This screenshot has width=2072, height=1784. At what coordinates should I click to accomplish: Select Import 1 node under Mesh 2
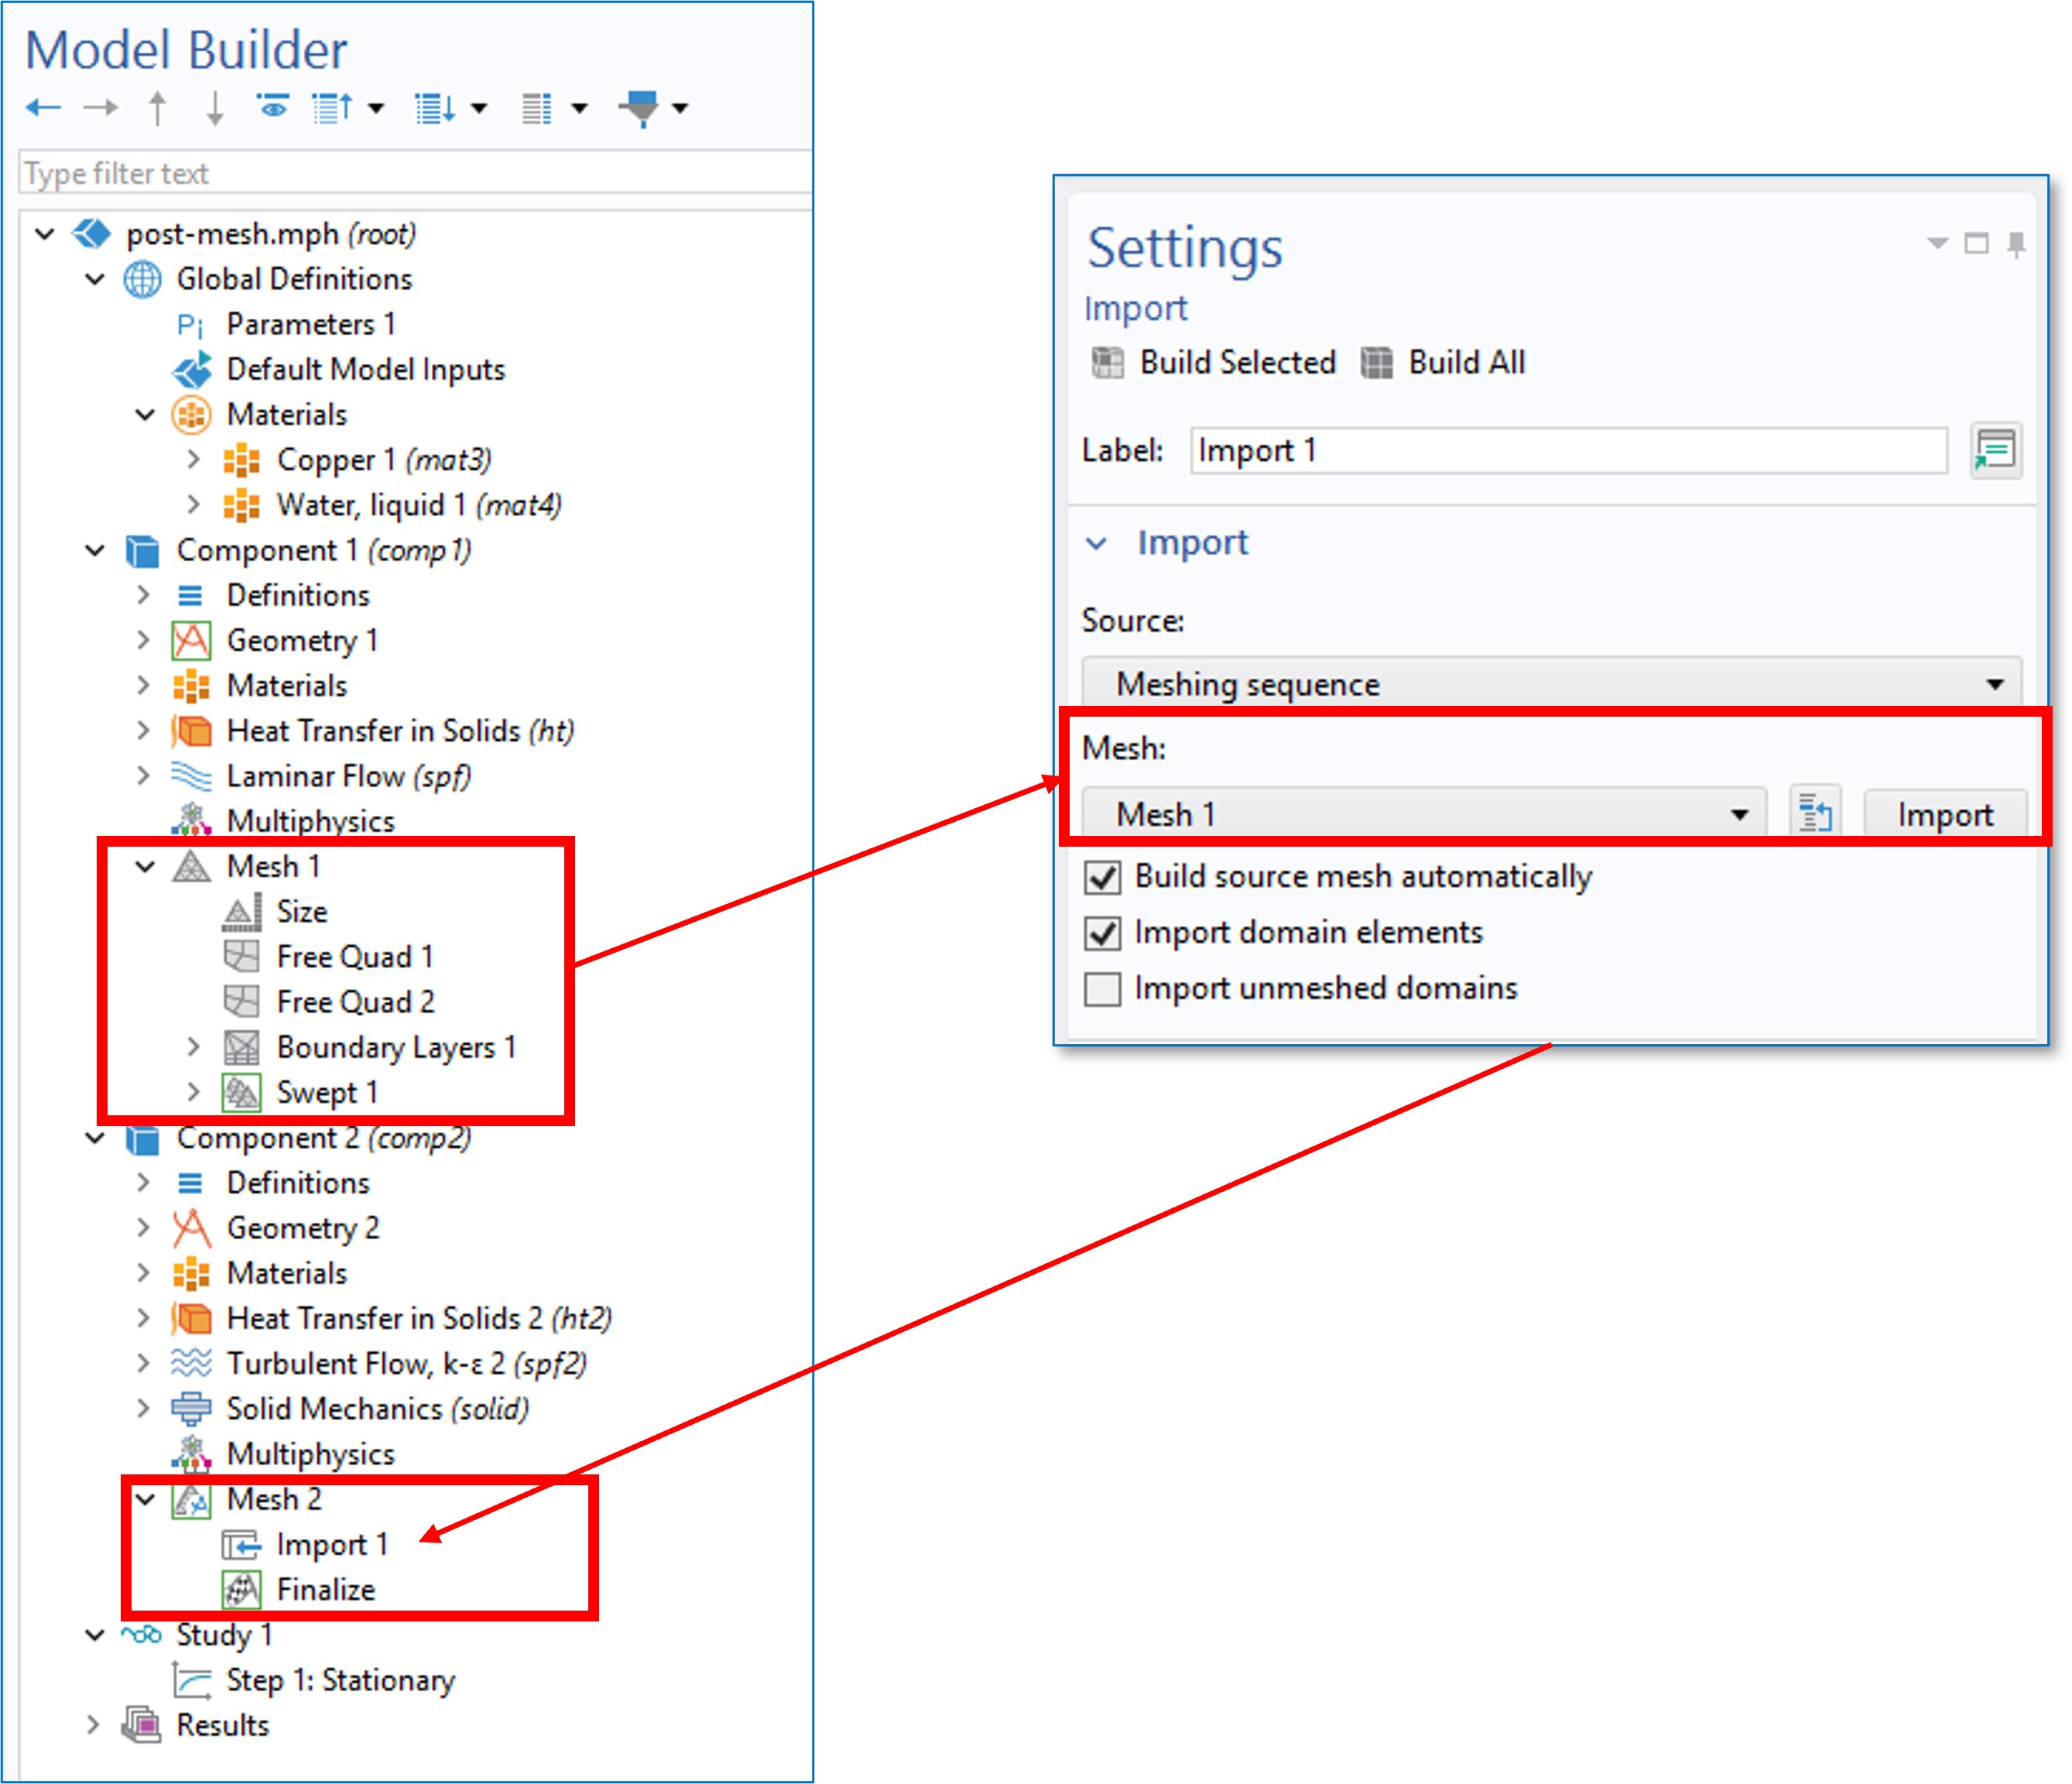(331, 1545)
